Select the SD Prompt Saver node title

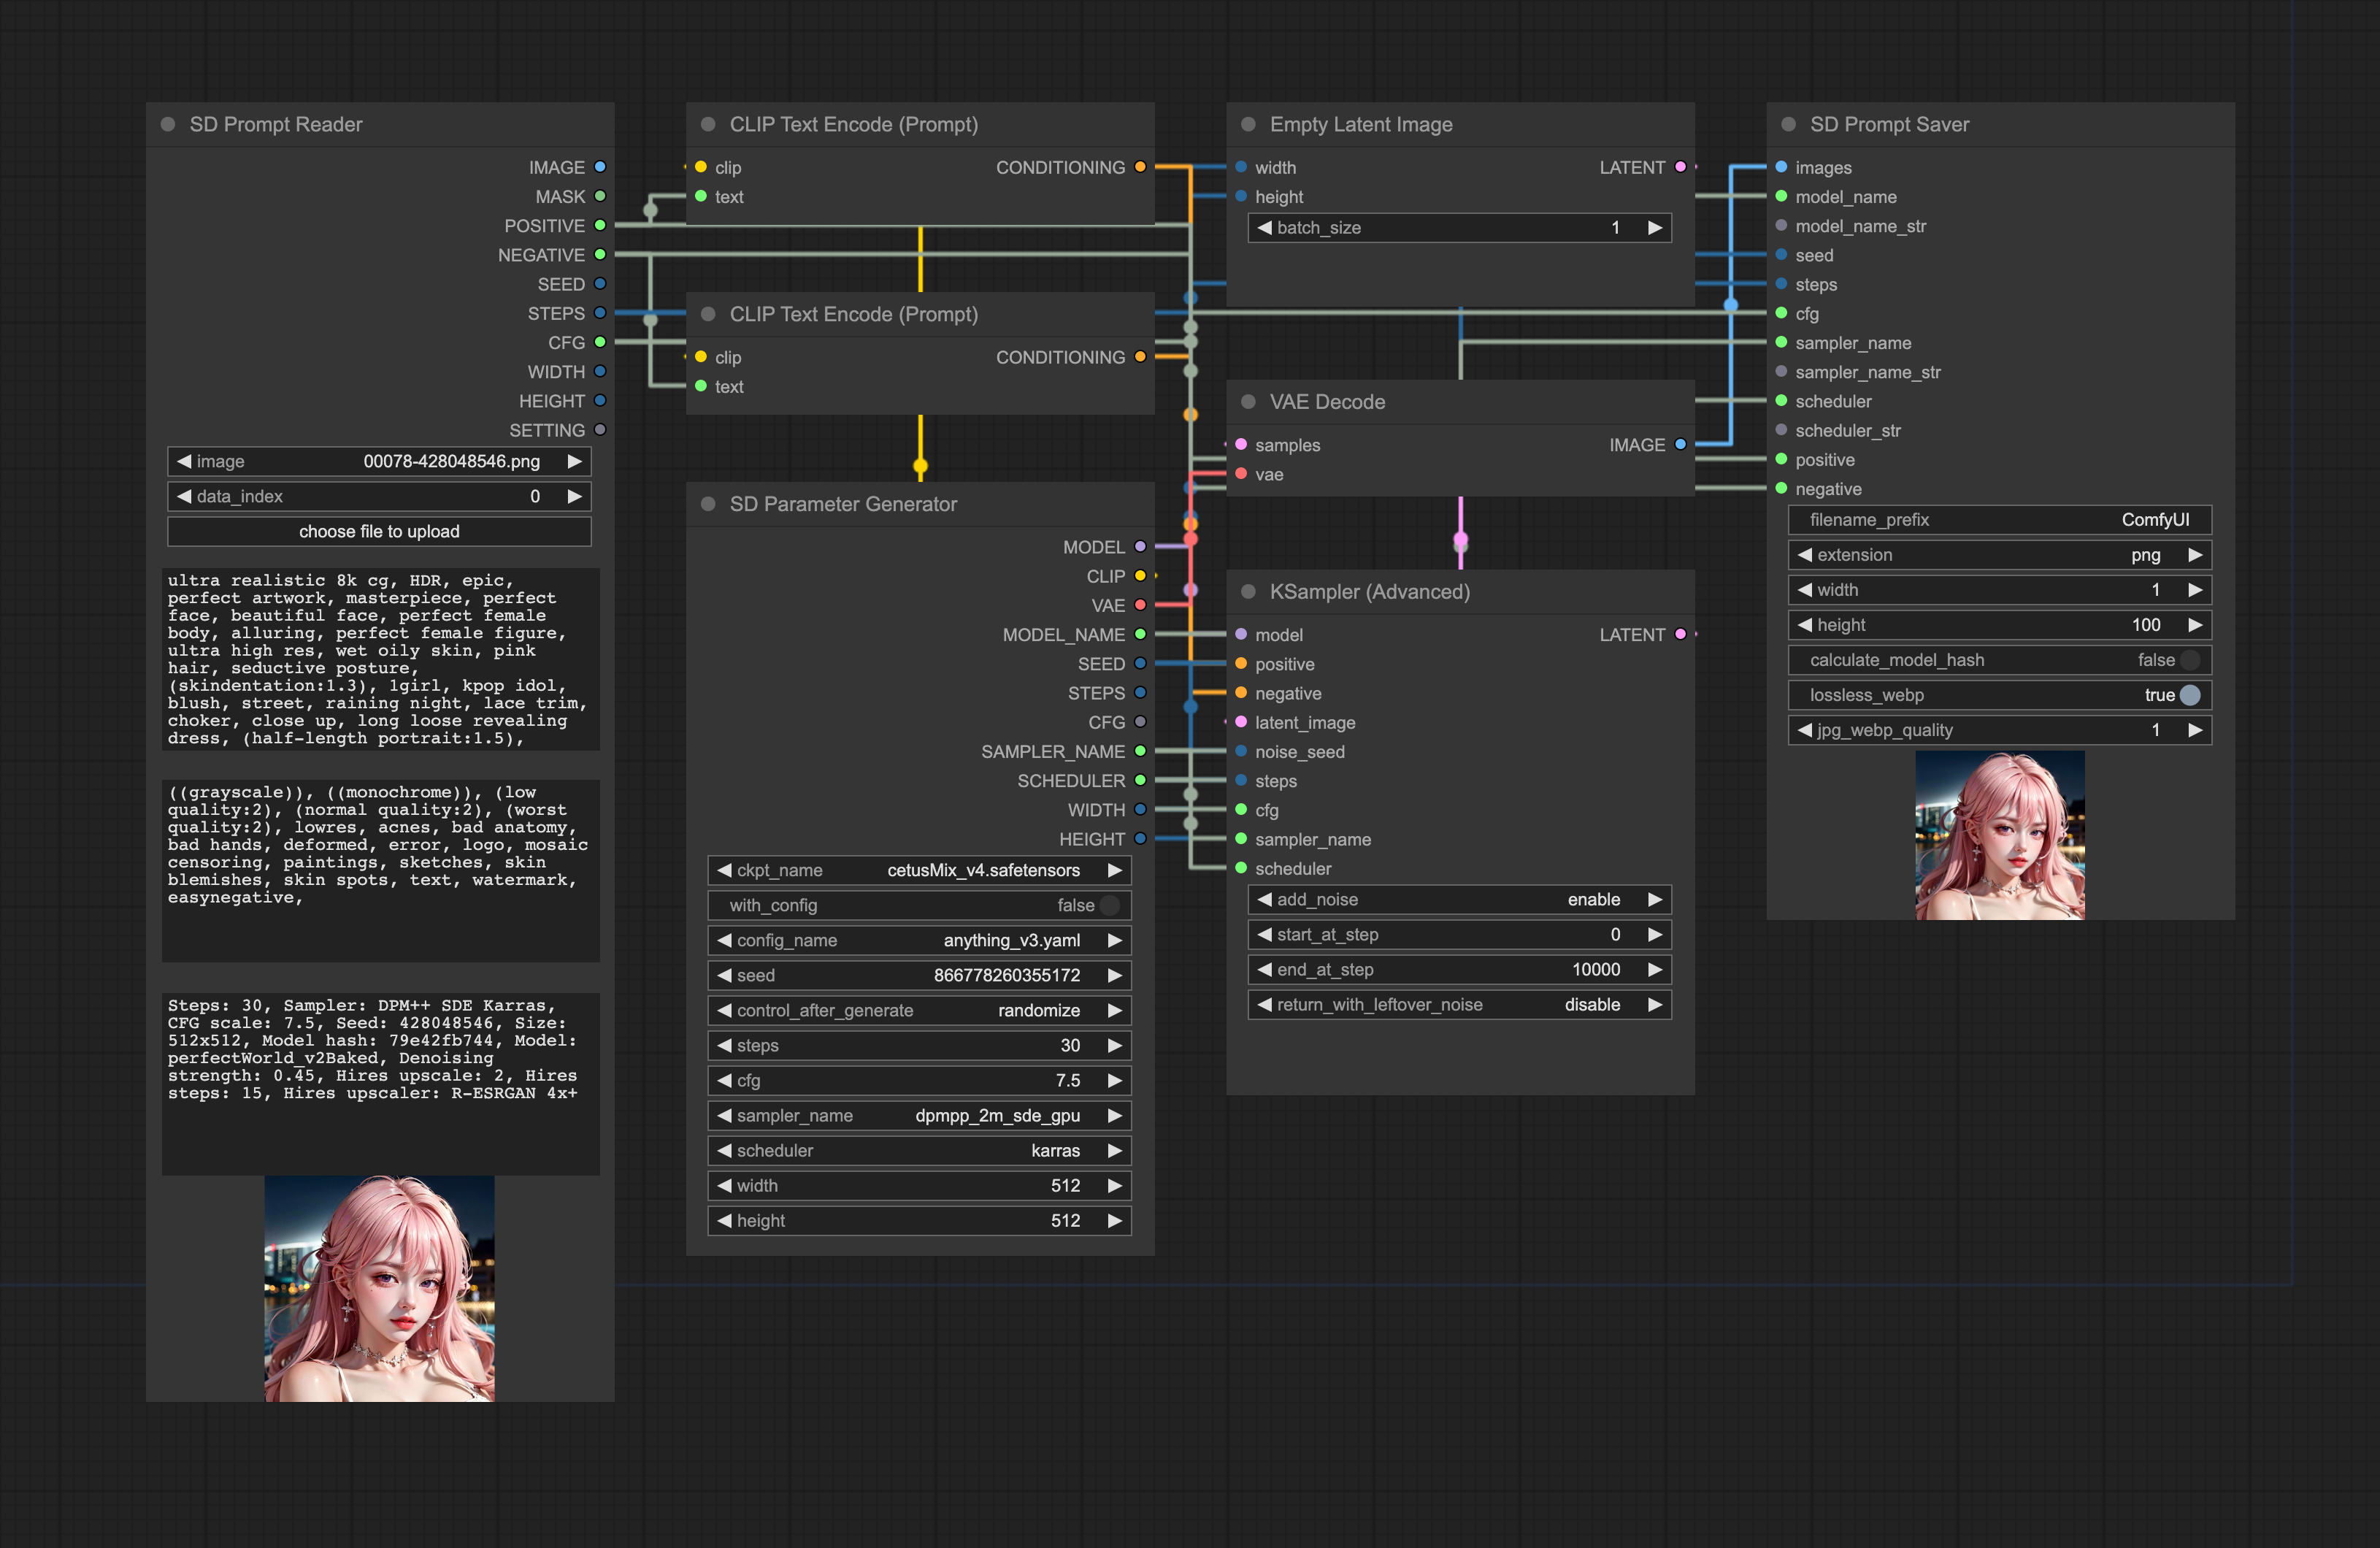click(x=1889, y=124)
